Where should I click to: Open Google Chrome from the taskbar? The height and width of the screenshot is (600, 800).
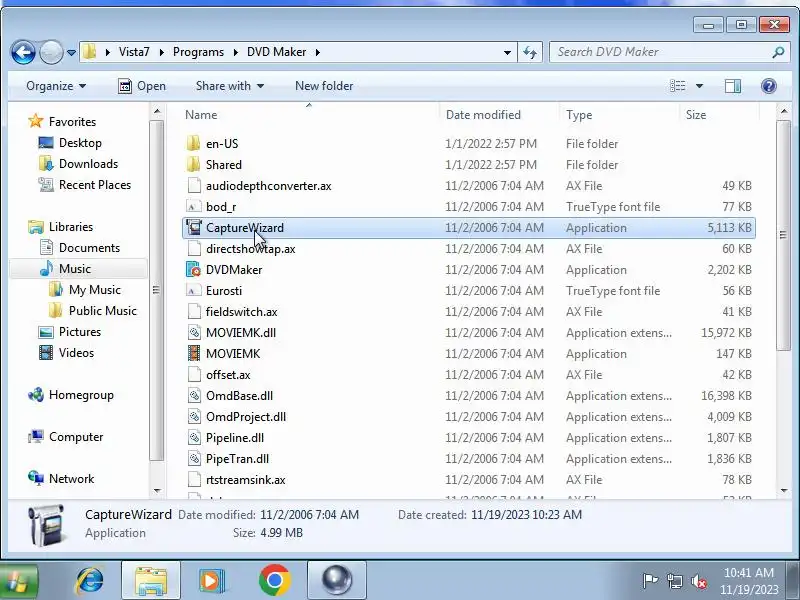click(x=274, y=580)
